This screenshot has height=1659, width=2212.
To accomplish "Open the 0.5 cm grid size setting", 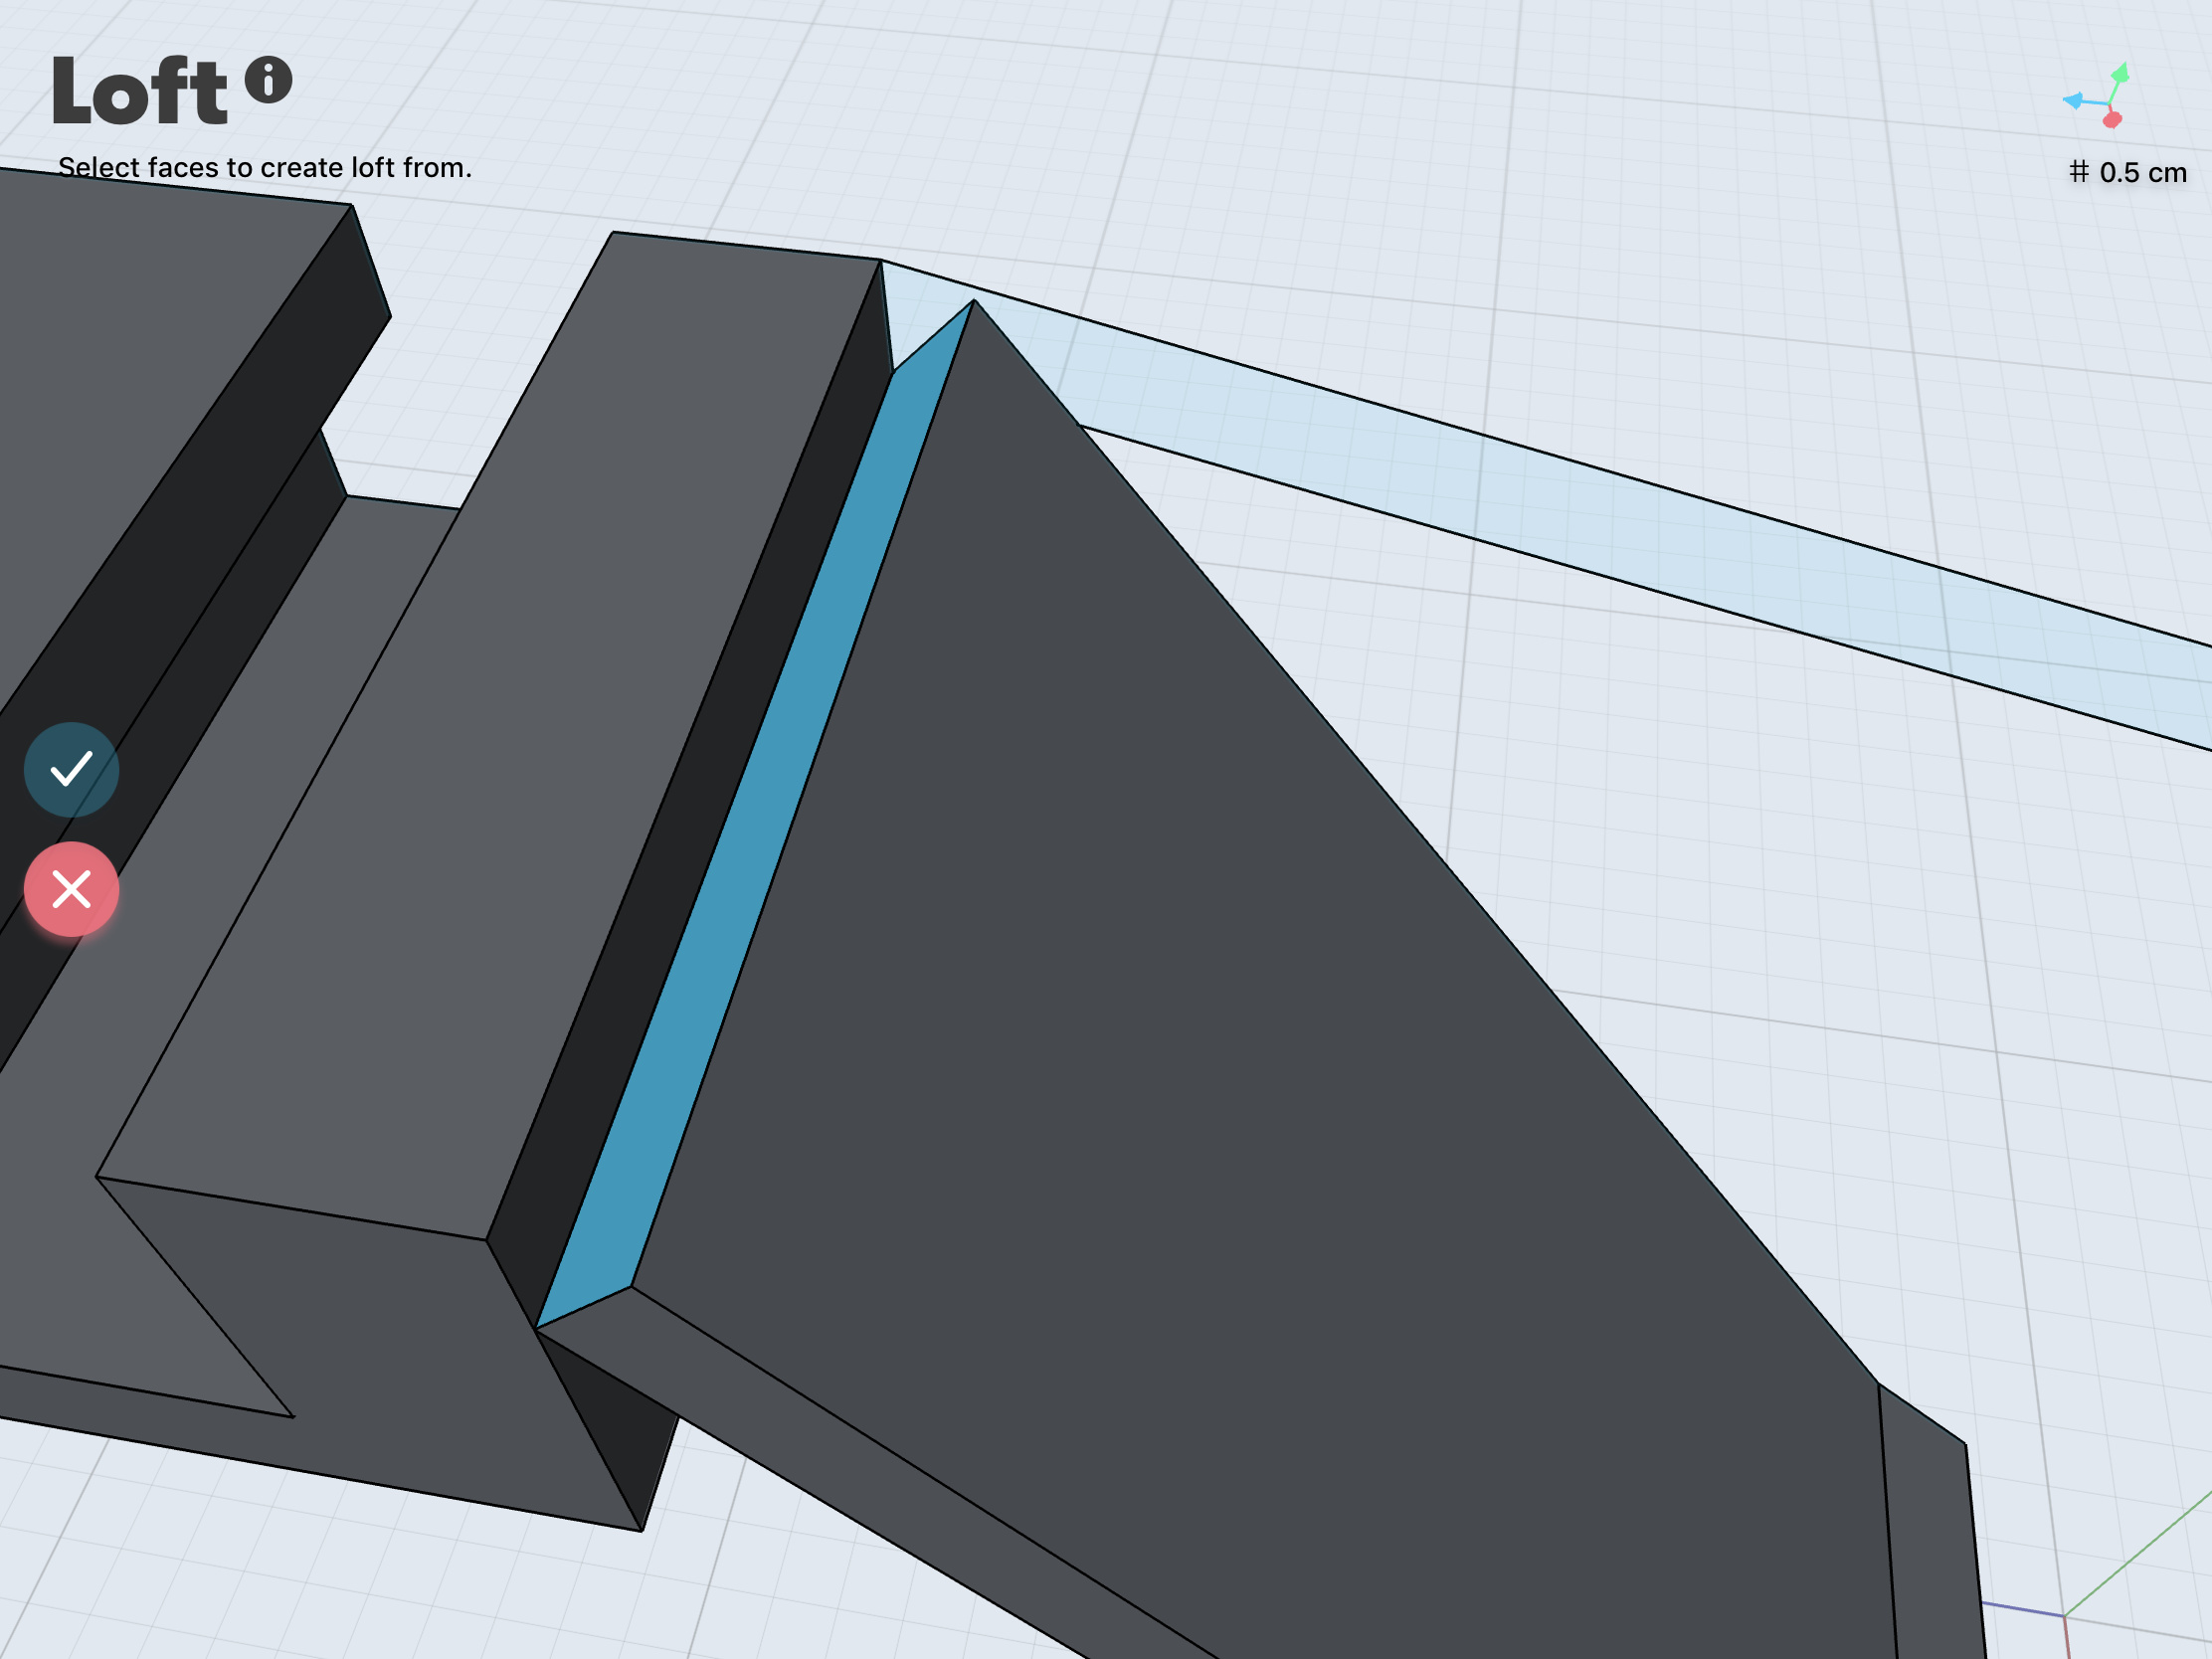I will coord(2127,172).
